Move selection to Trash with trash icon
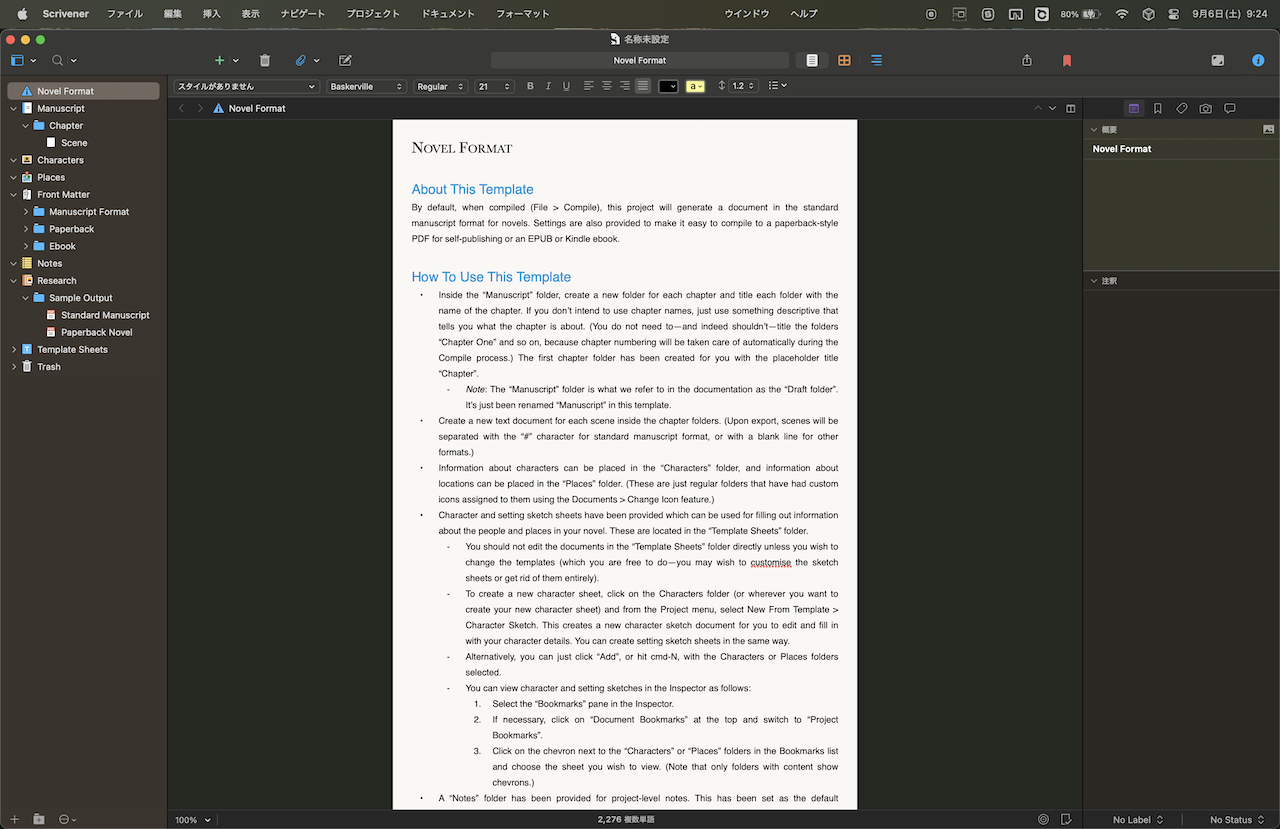The width and height of the screenshot is (1280, 829). point(265,60)
